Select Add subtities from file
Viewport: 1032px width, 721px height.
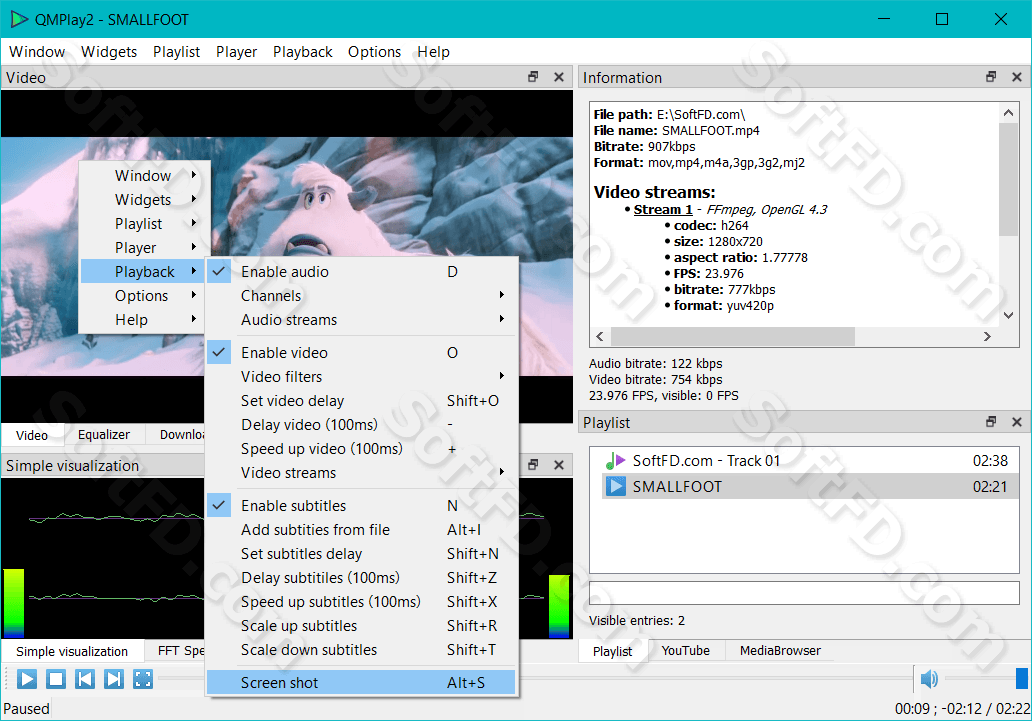361,529
